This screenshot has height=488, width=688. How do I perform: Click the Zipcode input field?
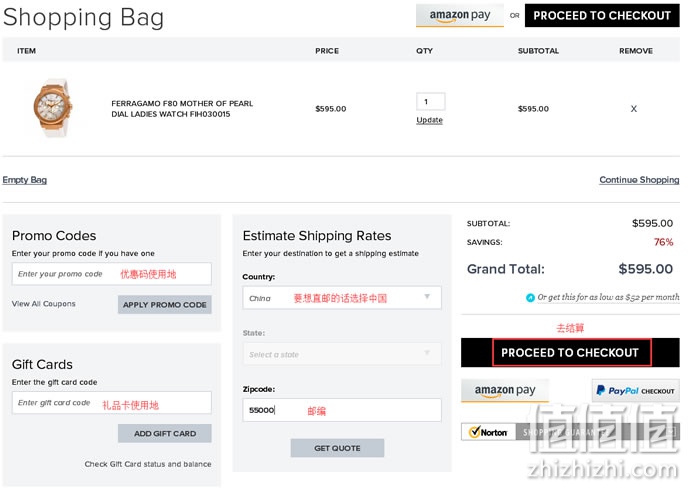342,410
